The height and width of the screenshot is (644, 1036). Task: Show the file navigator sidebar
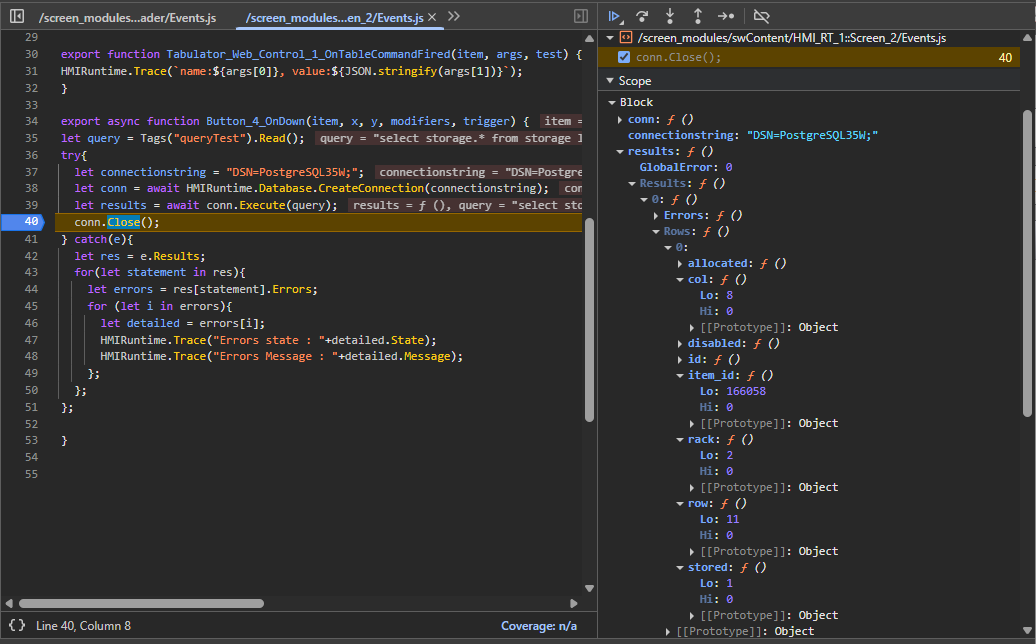pos(17,16)
